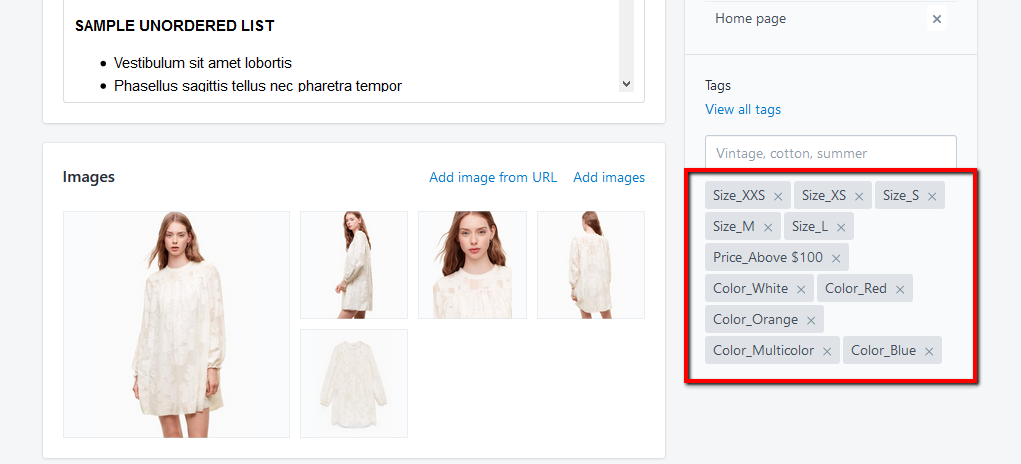
Task: Click Add image from URL link
Action: tap(493, 177)
